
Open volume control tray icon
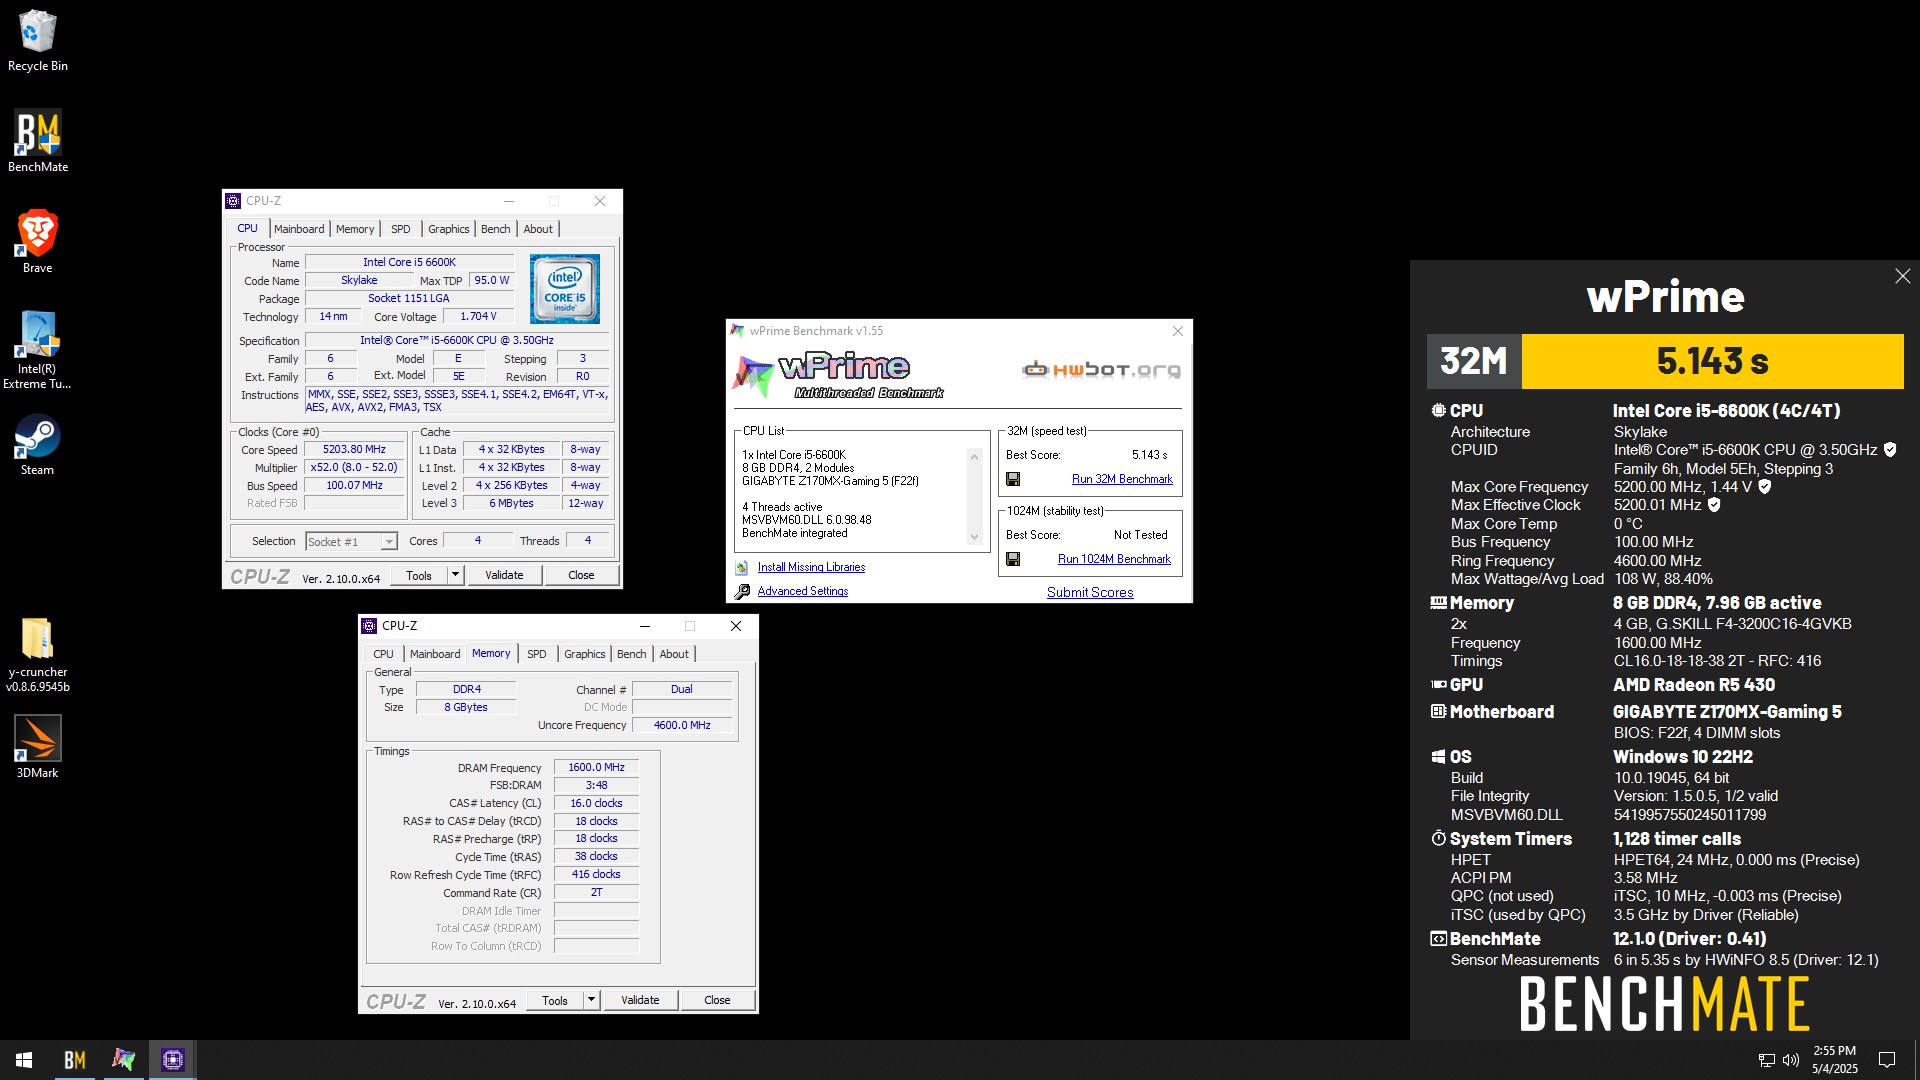[x=1791, y=1060]
